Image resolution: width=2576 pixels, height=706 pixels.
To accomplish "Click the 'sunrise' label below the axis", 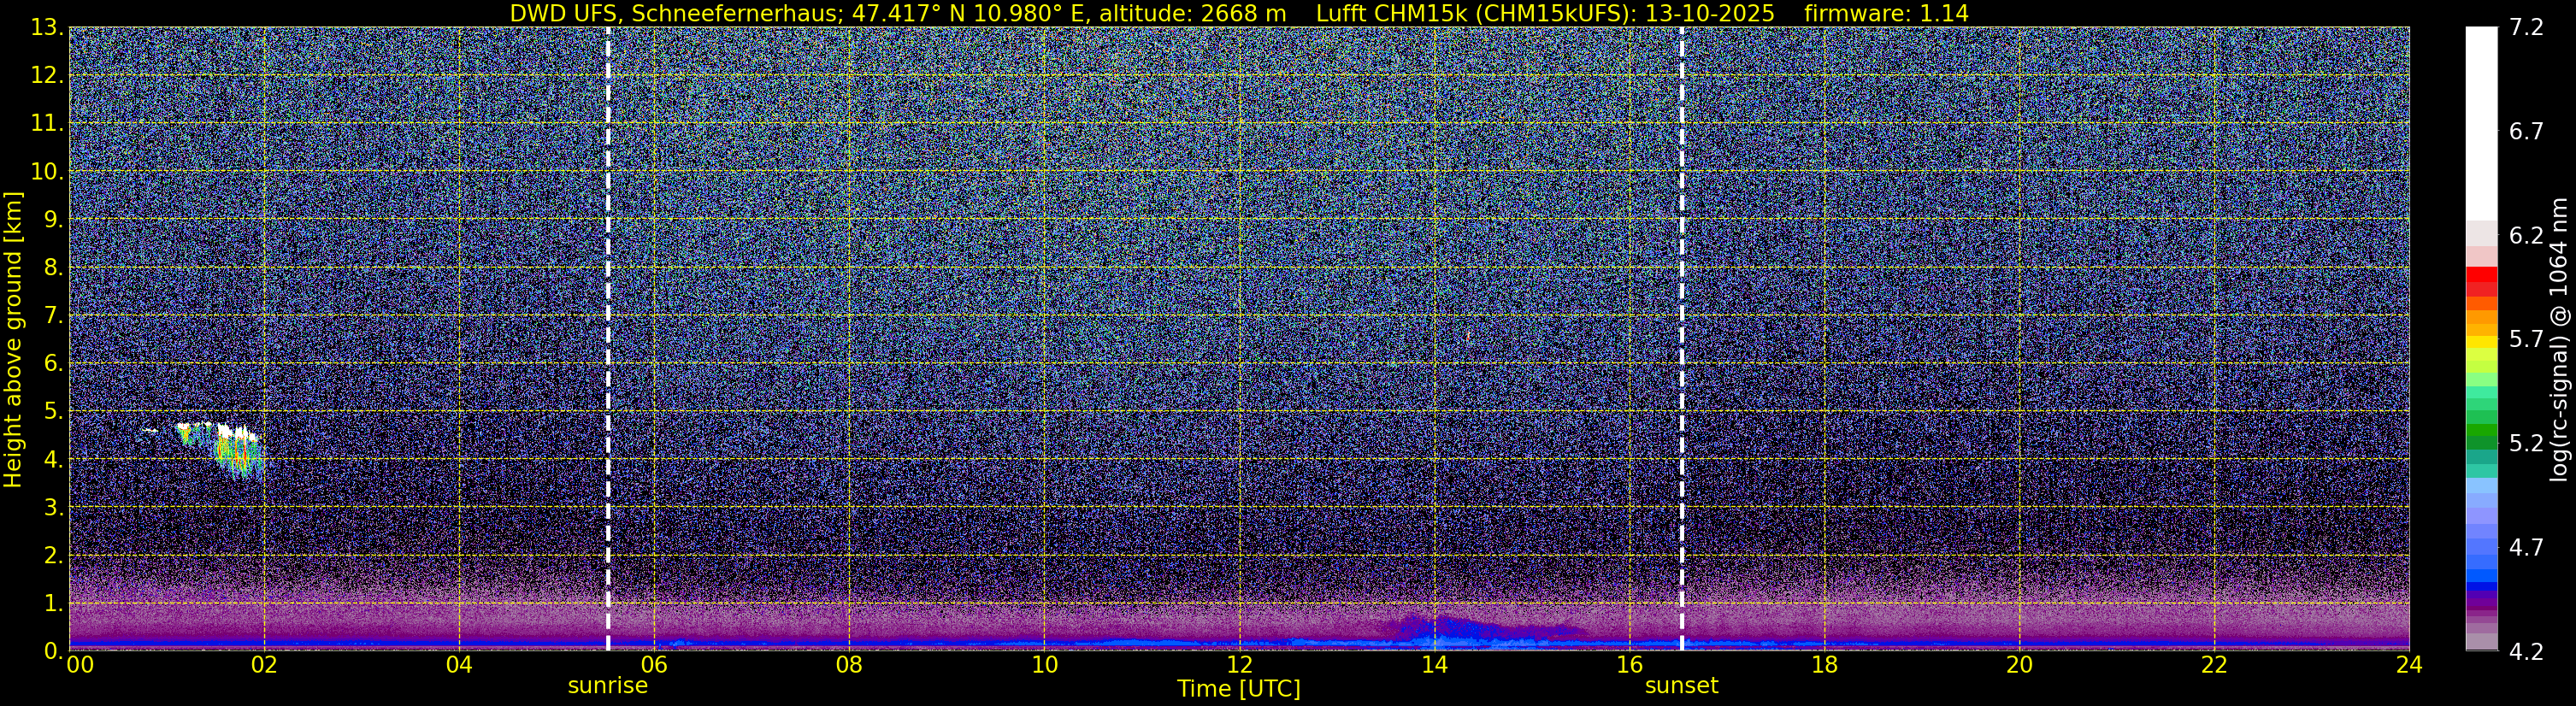I will point(608,686).
